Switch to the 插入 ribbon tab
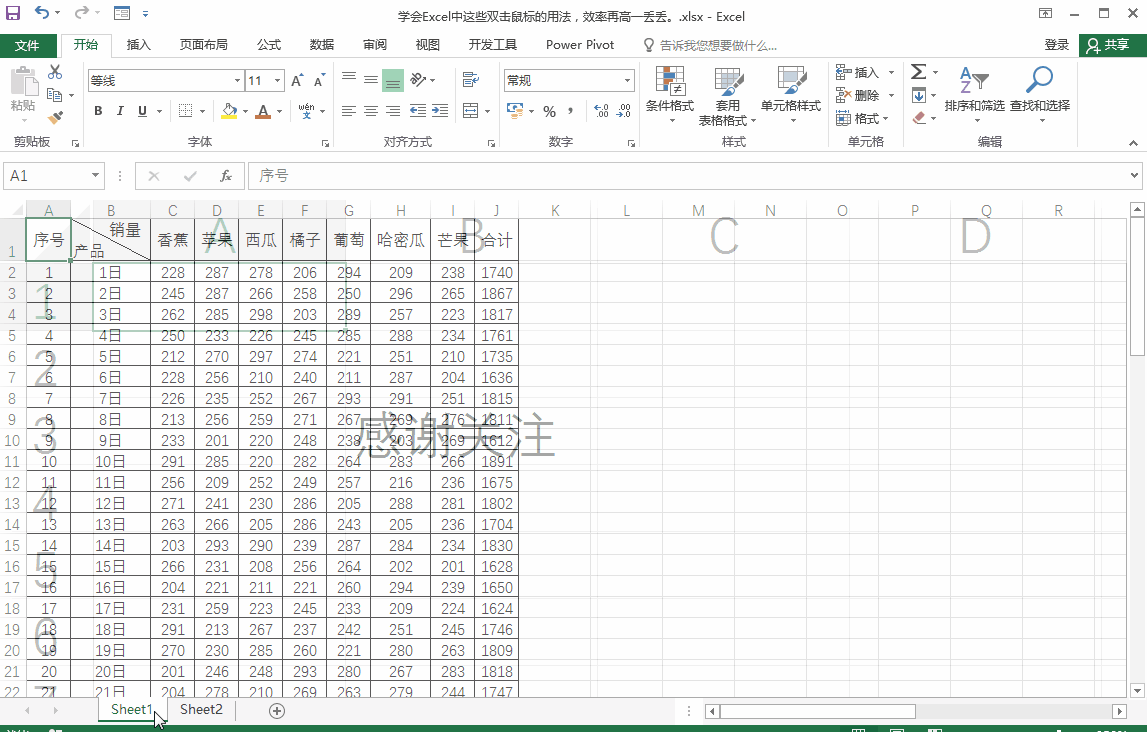Screen dimensions: 1147x732 tap(138, 45)
